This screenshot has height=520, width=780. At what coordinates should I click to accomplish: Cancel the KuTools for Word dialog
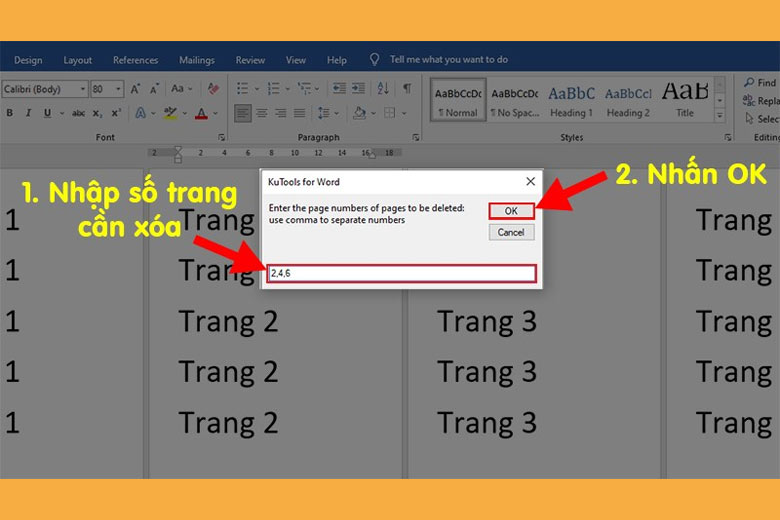click(x=511, y=232)
